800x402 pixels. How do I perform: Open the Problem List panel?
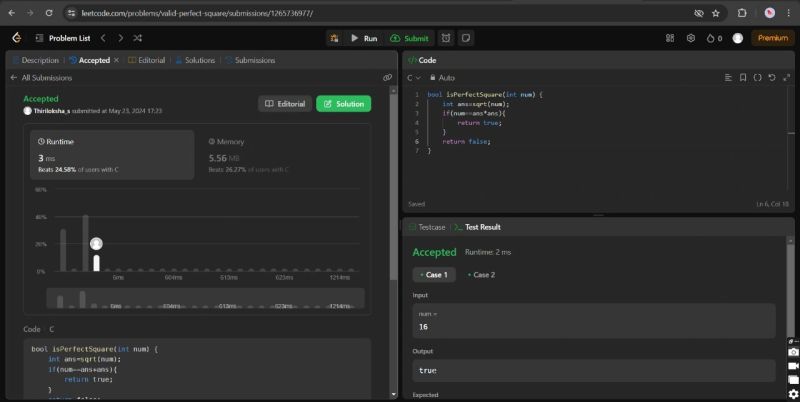tap(63, 38)
